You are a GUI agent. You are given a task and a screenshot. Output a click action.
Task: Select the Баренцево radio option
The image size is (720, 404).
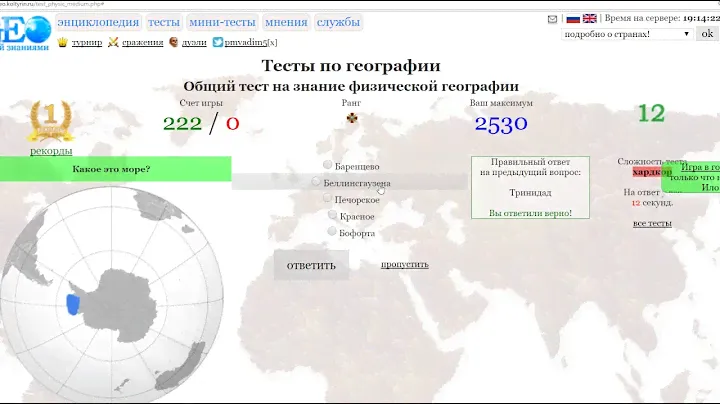pyautogui.click(x=328, y=165)
